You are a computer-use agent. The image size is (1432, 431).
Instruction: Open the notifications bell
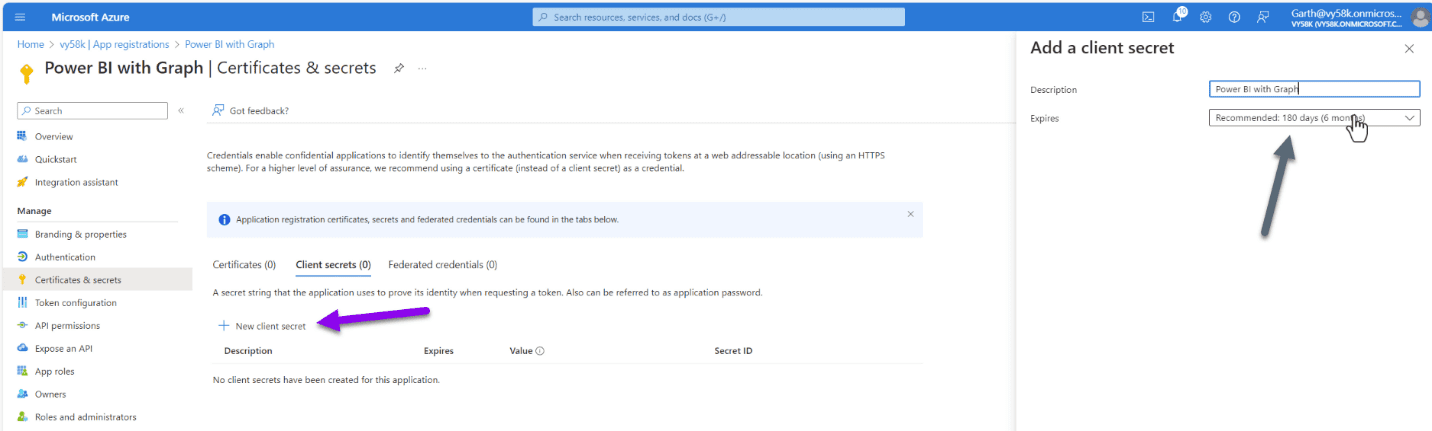tap(1178, 17)
